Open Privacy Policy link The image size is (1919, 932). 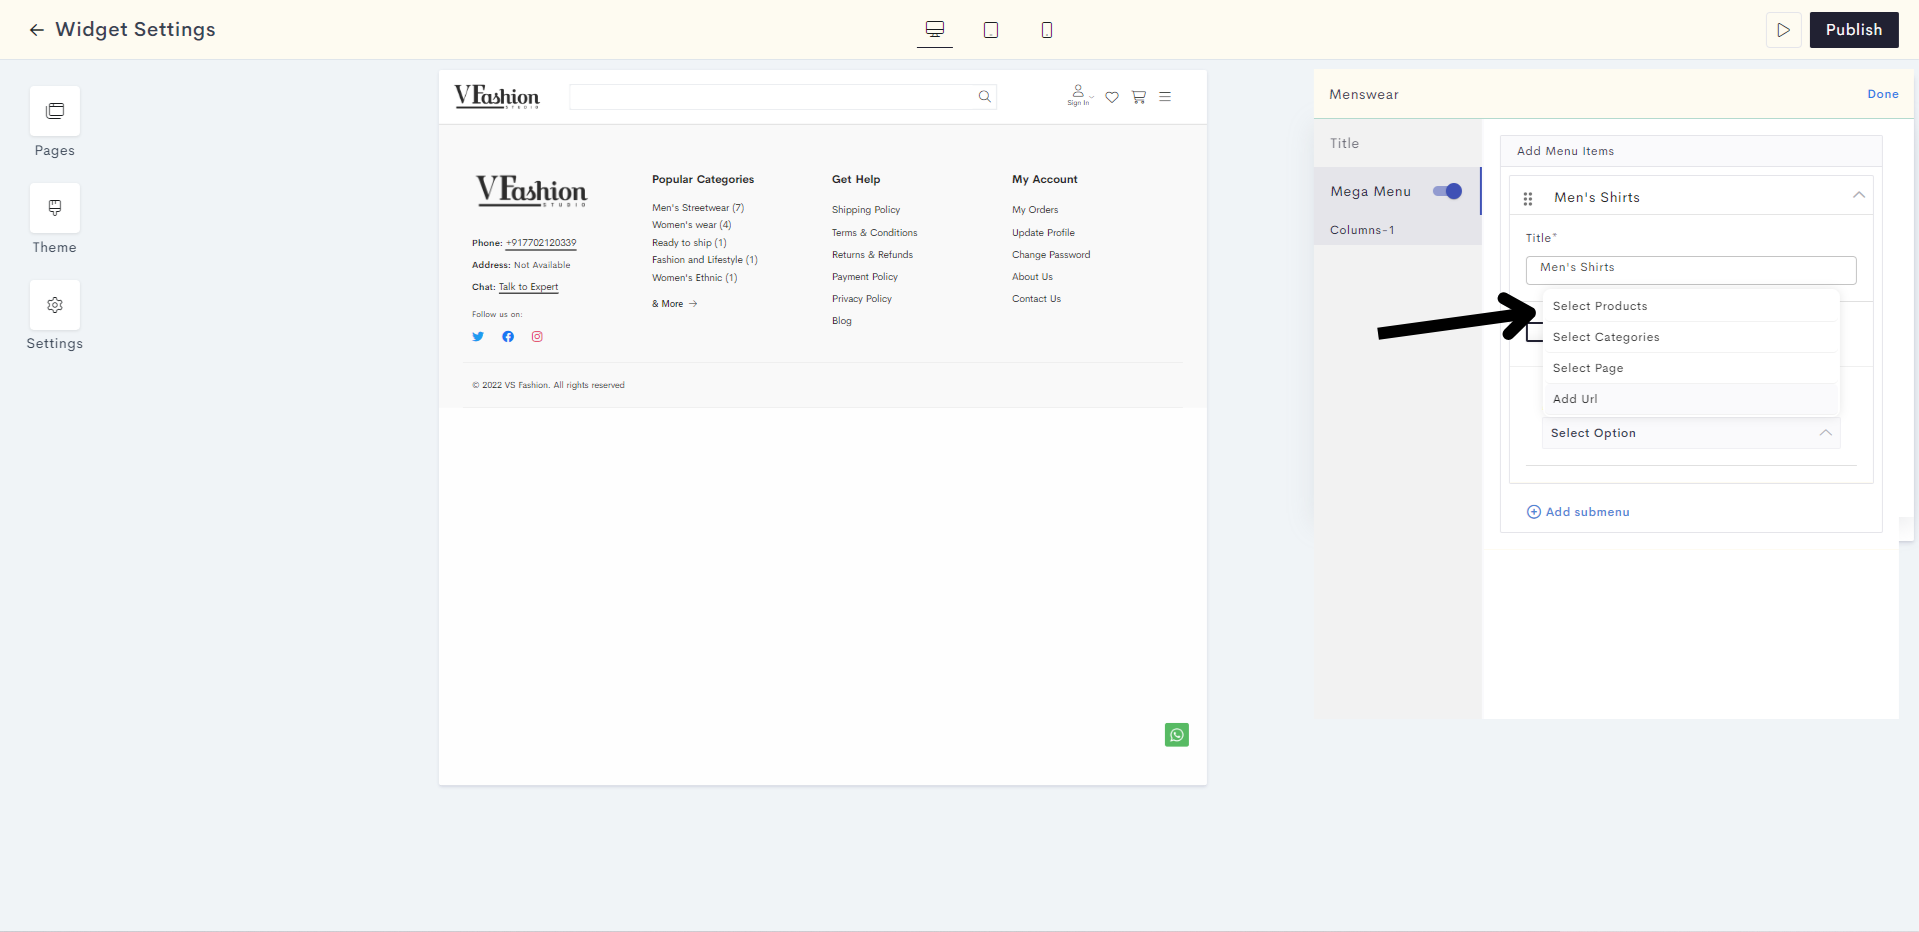click(x=862, y=299)
